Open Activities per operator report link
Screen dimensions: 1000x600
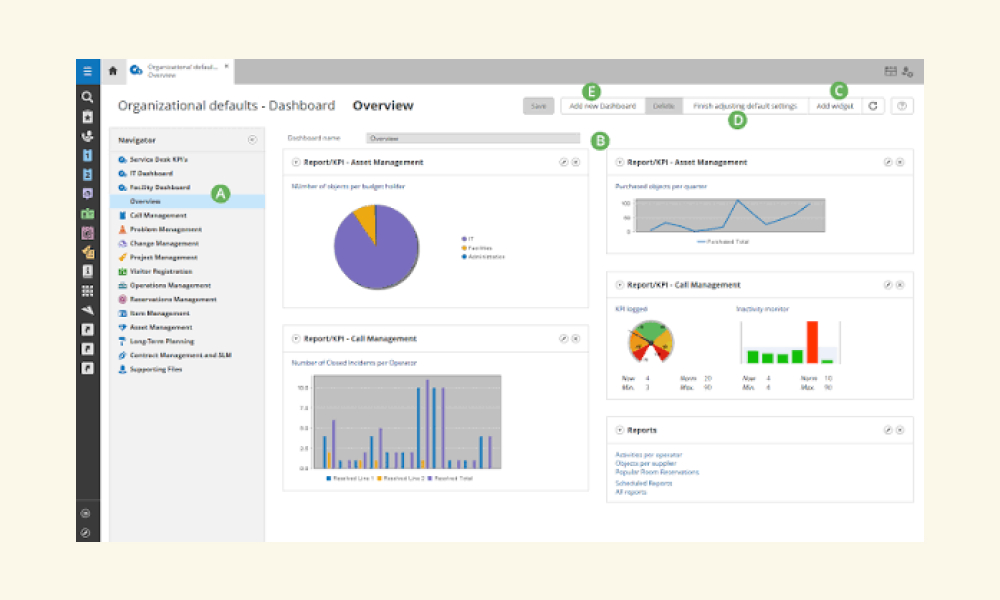649,455
